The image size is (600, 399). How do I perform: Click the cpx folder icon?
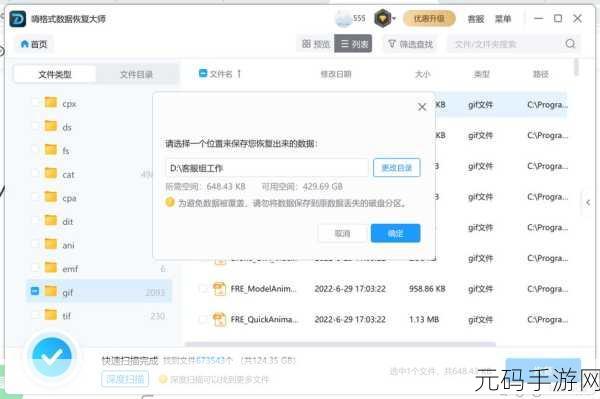[x=51, y=103]
